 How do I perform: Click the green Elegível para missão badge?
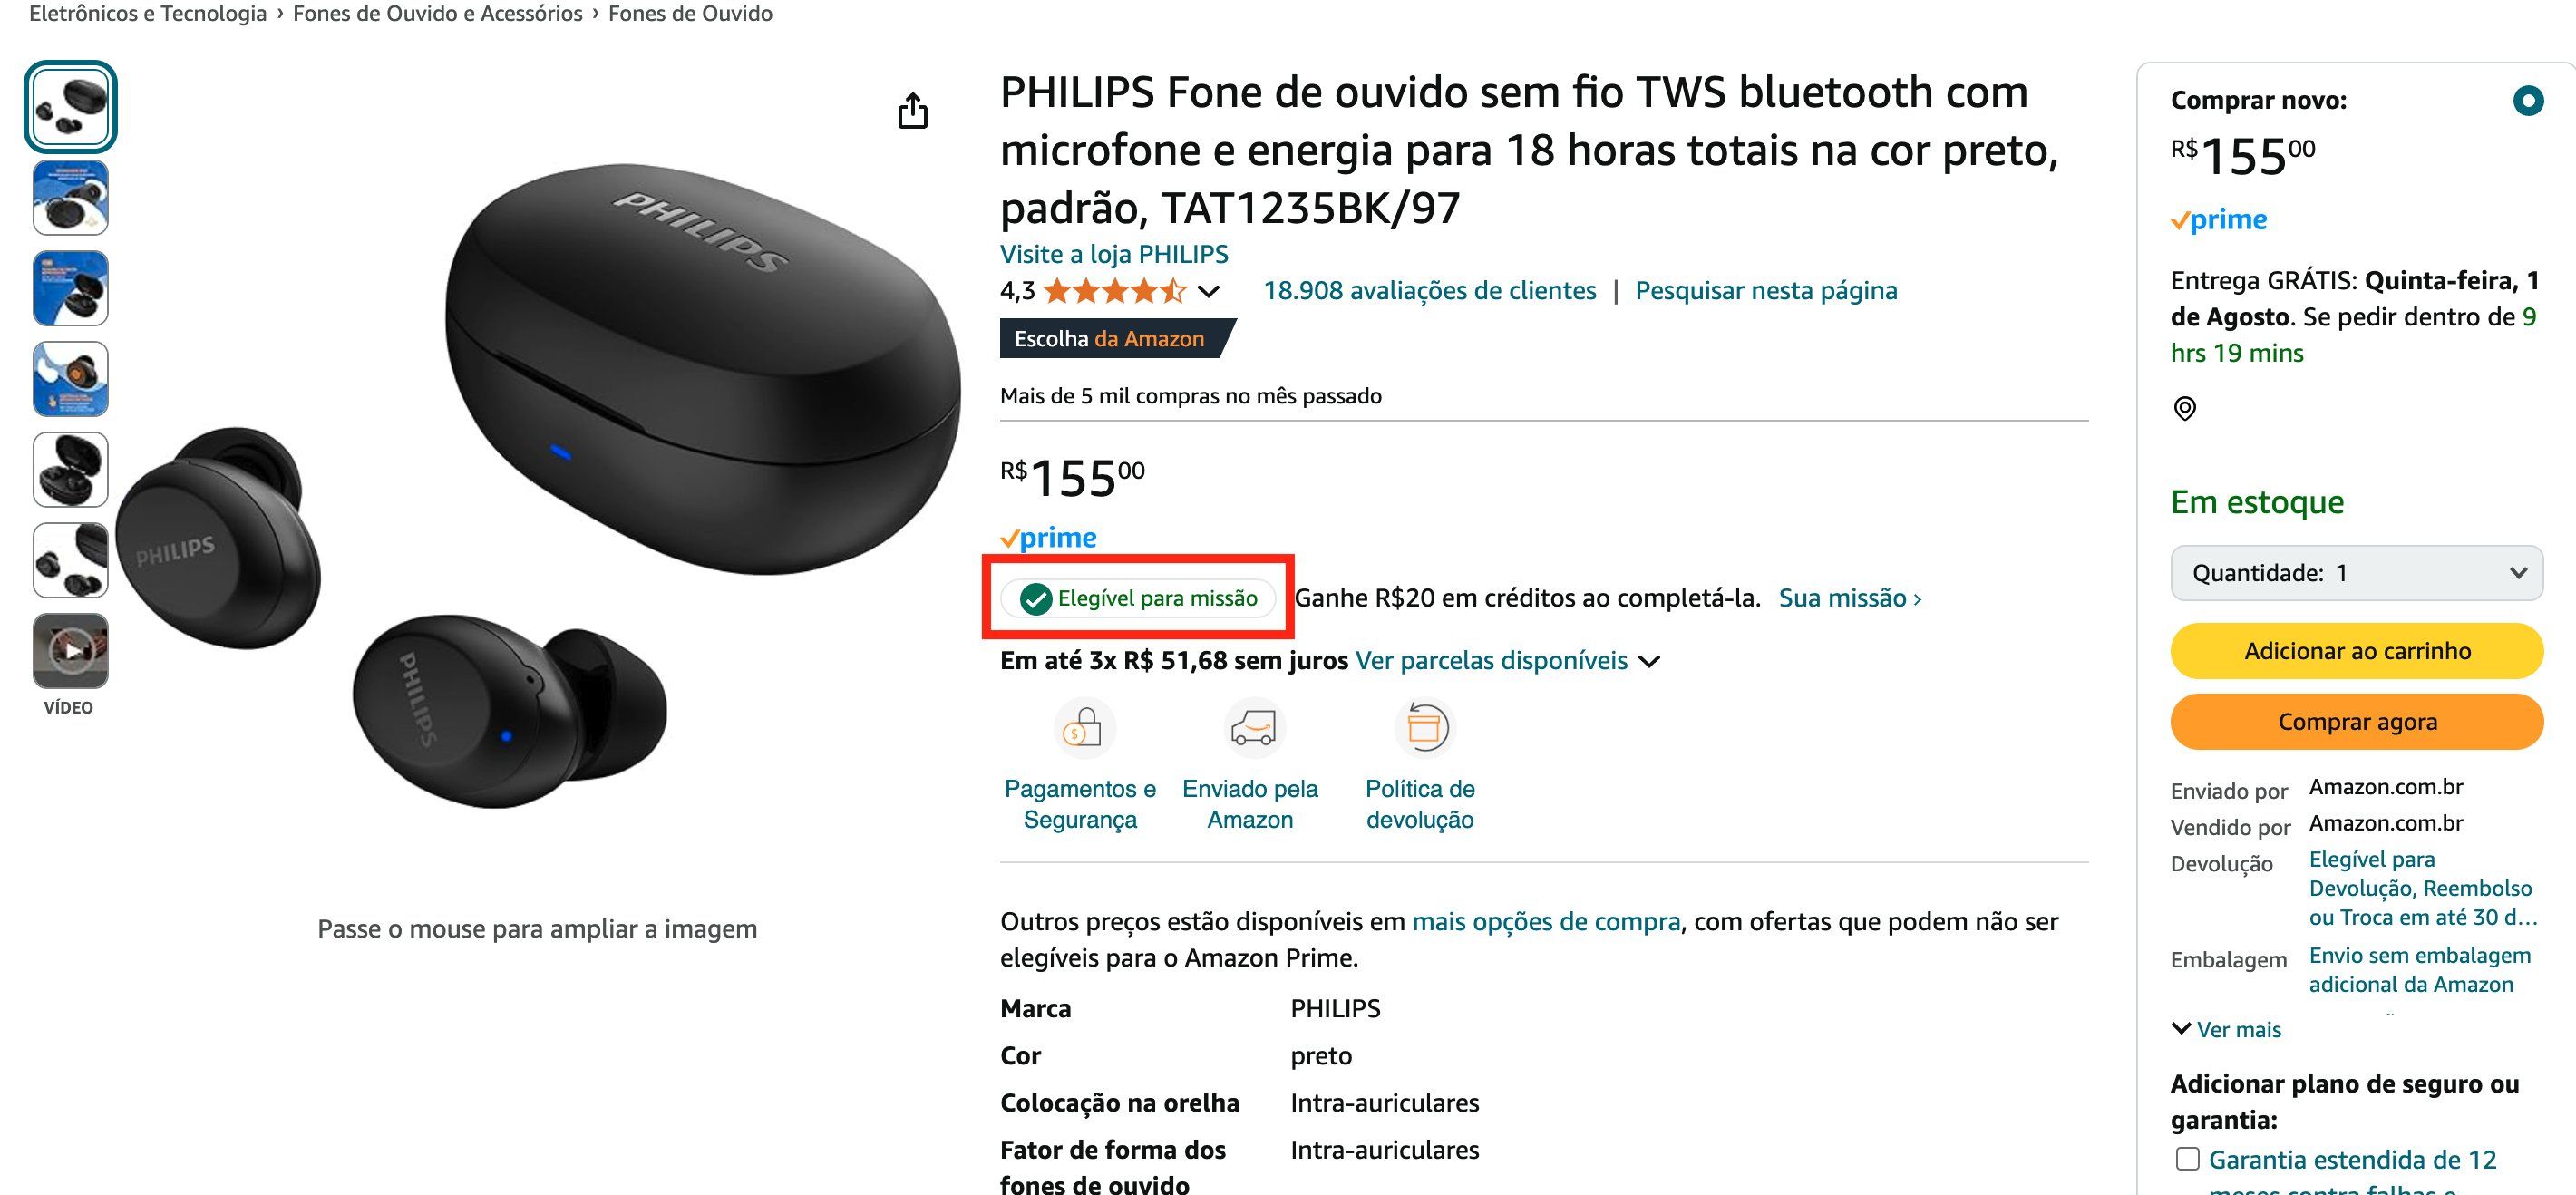tap(1139, 598)
